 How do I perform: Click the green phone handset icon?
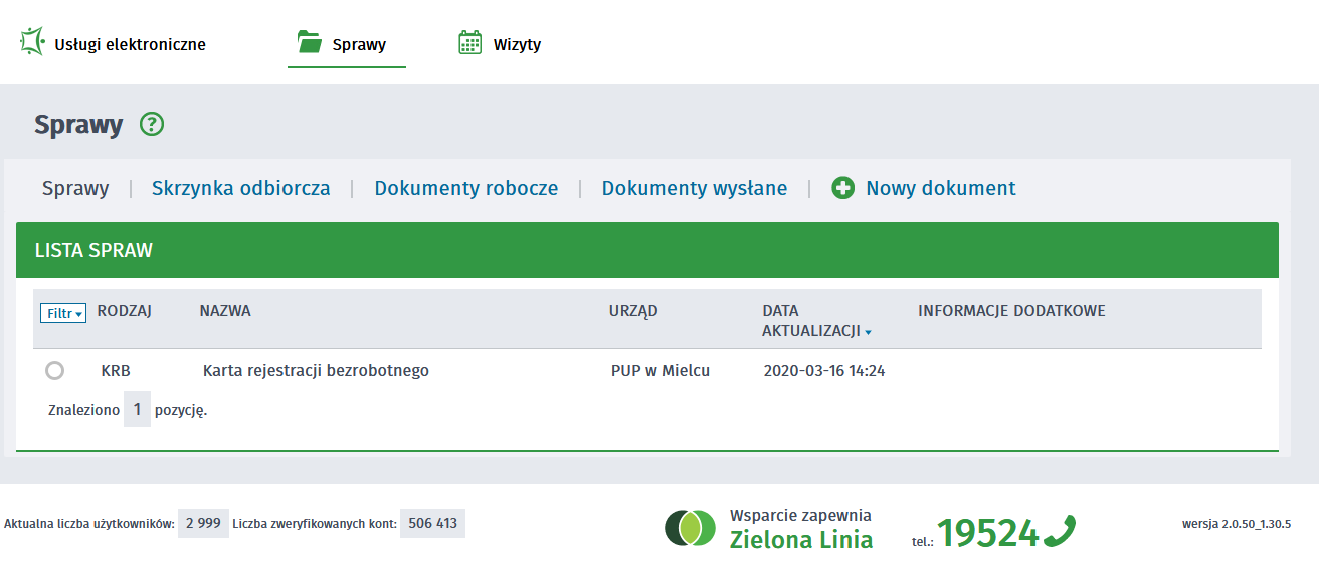[1060, 531]
